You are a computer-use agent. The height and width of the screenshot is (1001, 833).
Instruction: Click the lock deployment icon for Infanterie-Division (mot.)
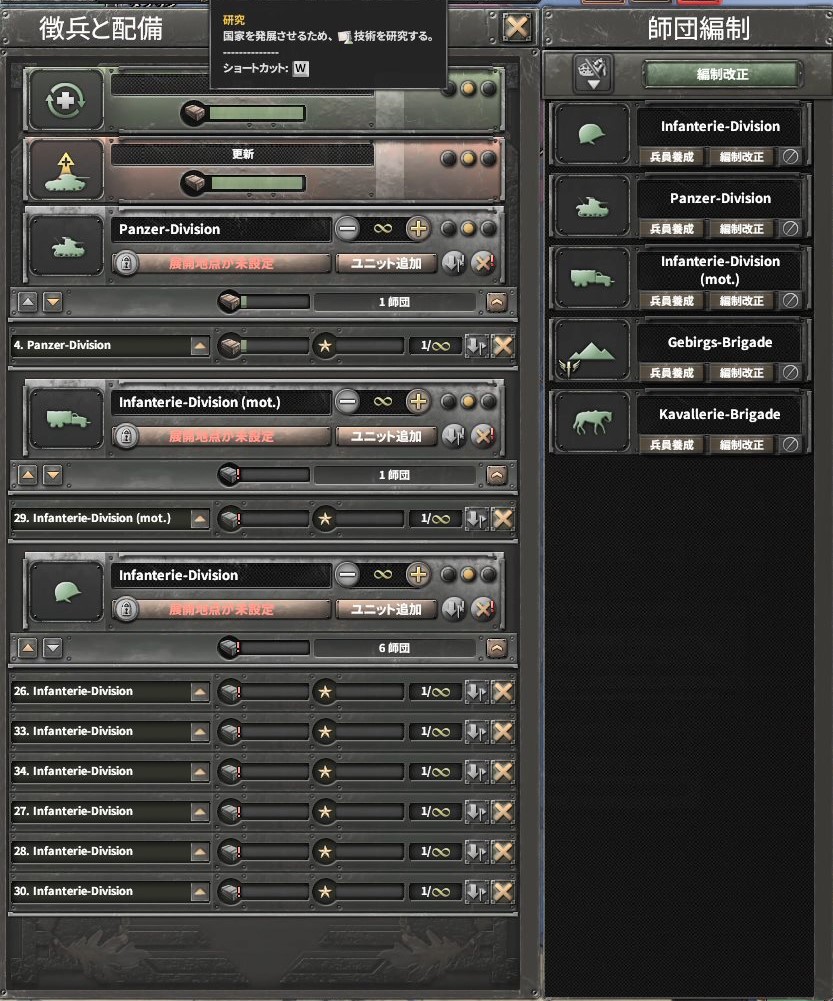pyautogui.click(x=126, y=436)
